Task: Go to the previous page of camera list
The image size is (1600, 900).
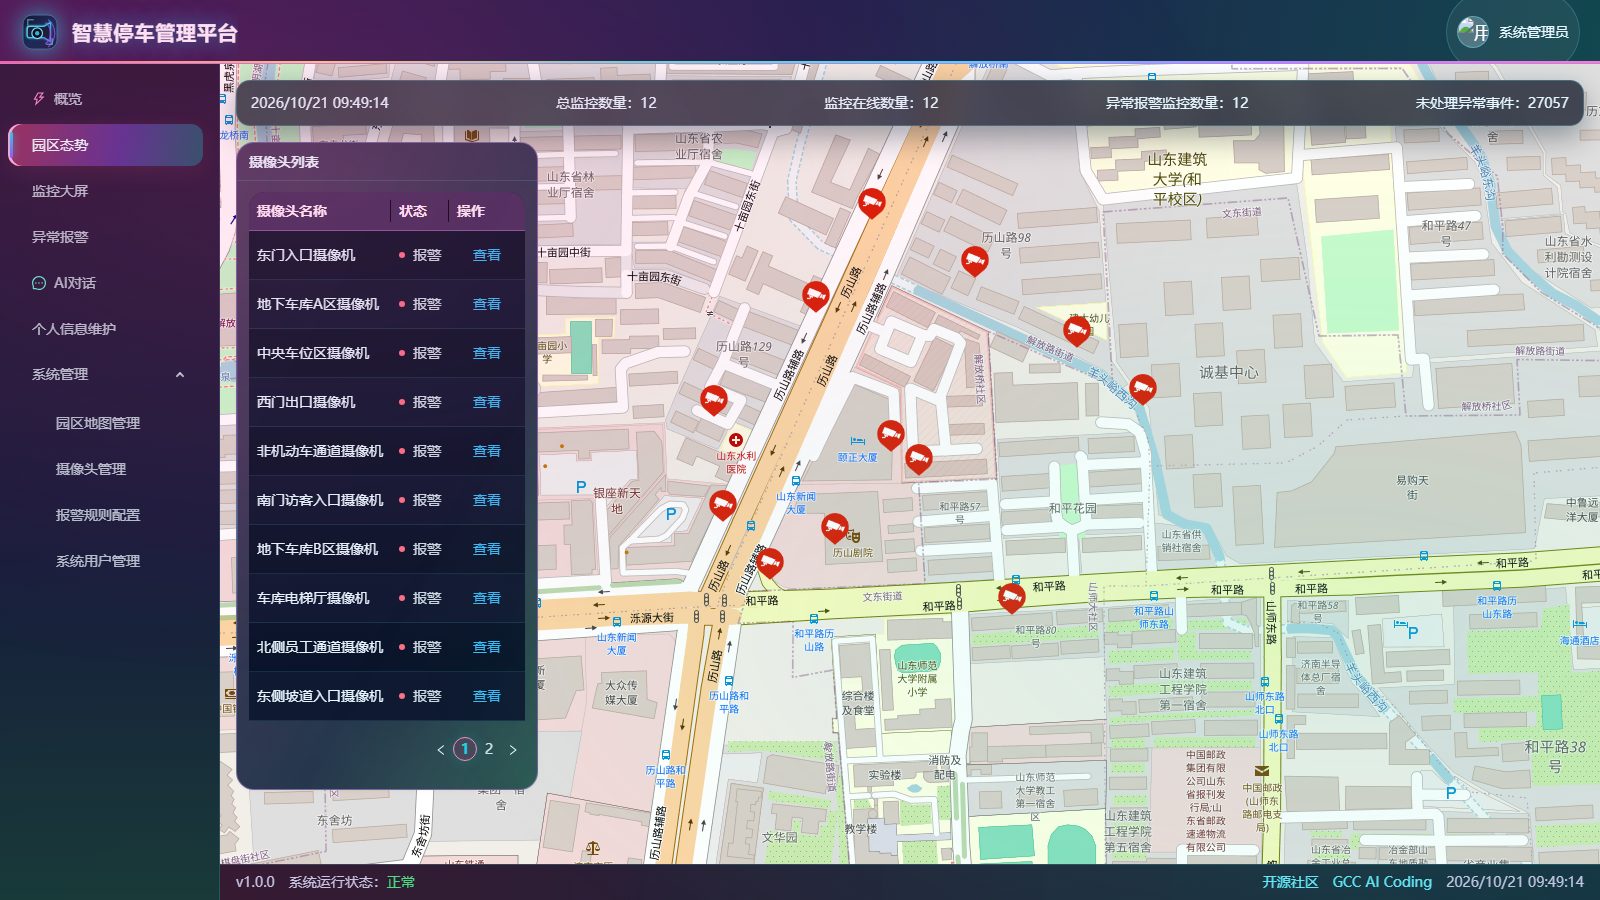Action: 441,749
